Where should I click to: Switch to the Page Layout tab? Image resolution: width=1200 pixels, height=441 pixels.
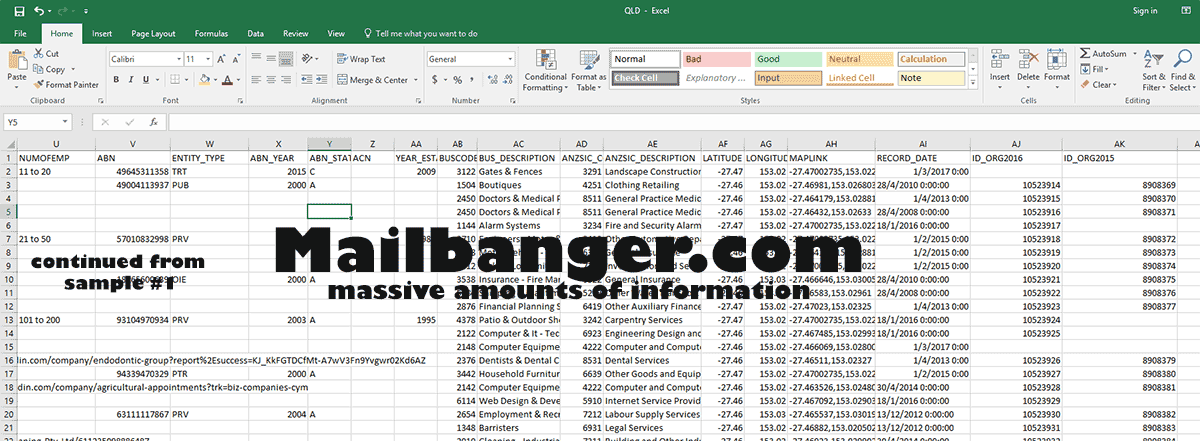(152, 33)
